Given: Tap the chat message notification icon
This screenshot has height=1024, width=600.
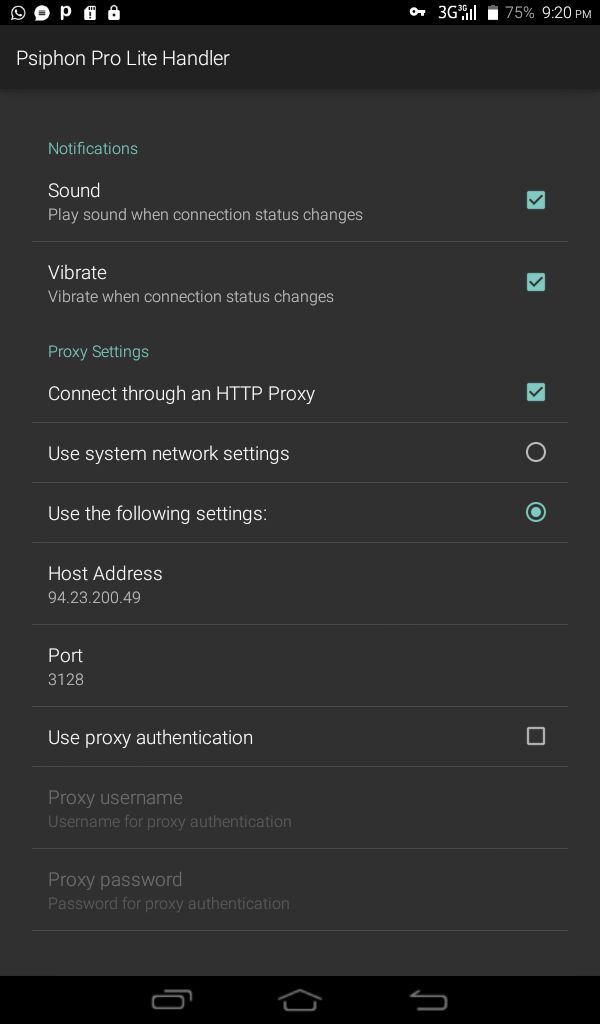Looking at the screenshot, I should 42,13.
